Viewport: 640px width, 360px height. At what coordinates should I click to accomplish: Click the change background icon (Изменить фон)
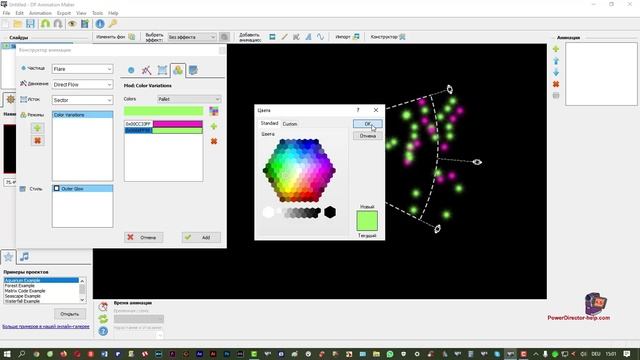132,37
